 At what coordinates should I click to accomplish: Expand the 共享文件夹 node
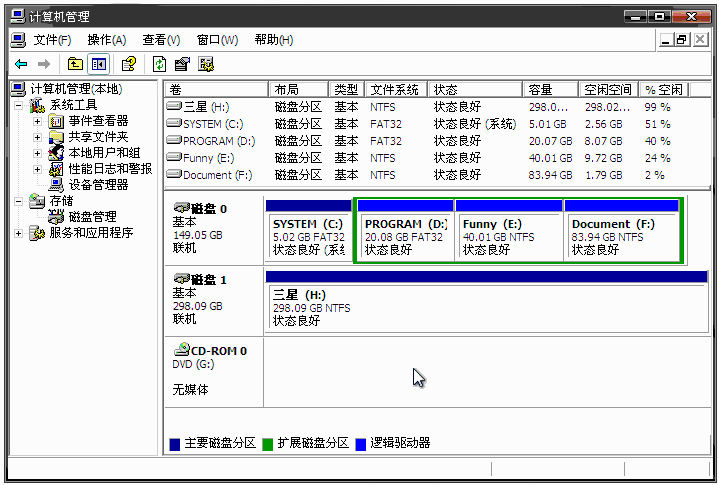[38, 138]
